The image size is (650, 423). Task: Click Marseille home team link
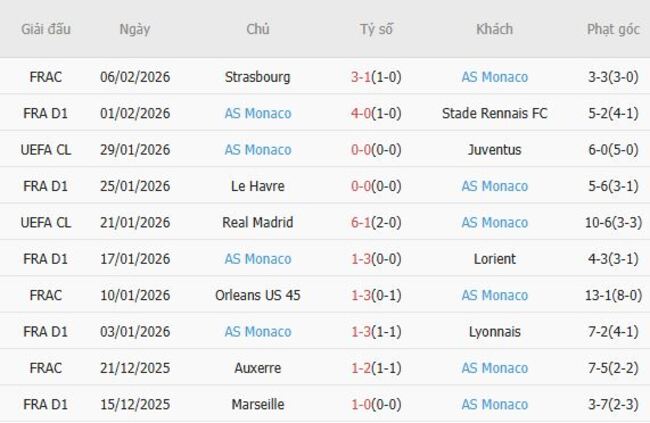click(258, 404)
